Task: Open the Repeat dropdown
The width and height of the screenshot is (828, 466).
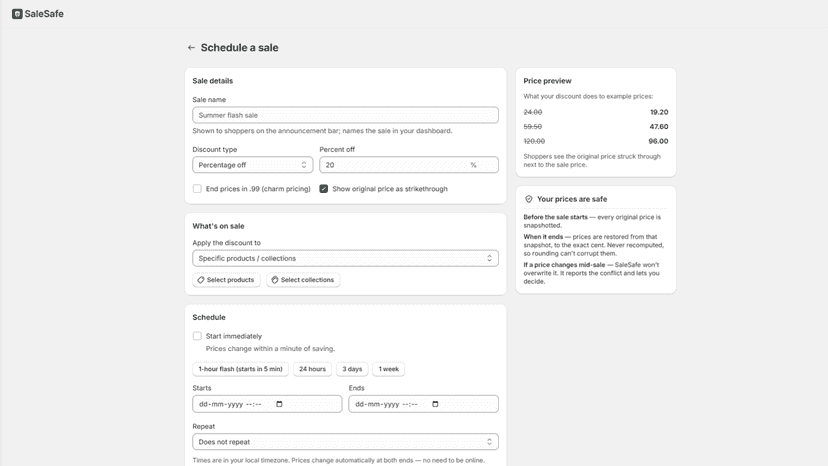Action: click(x=345, y=442)
